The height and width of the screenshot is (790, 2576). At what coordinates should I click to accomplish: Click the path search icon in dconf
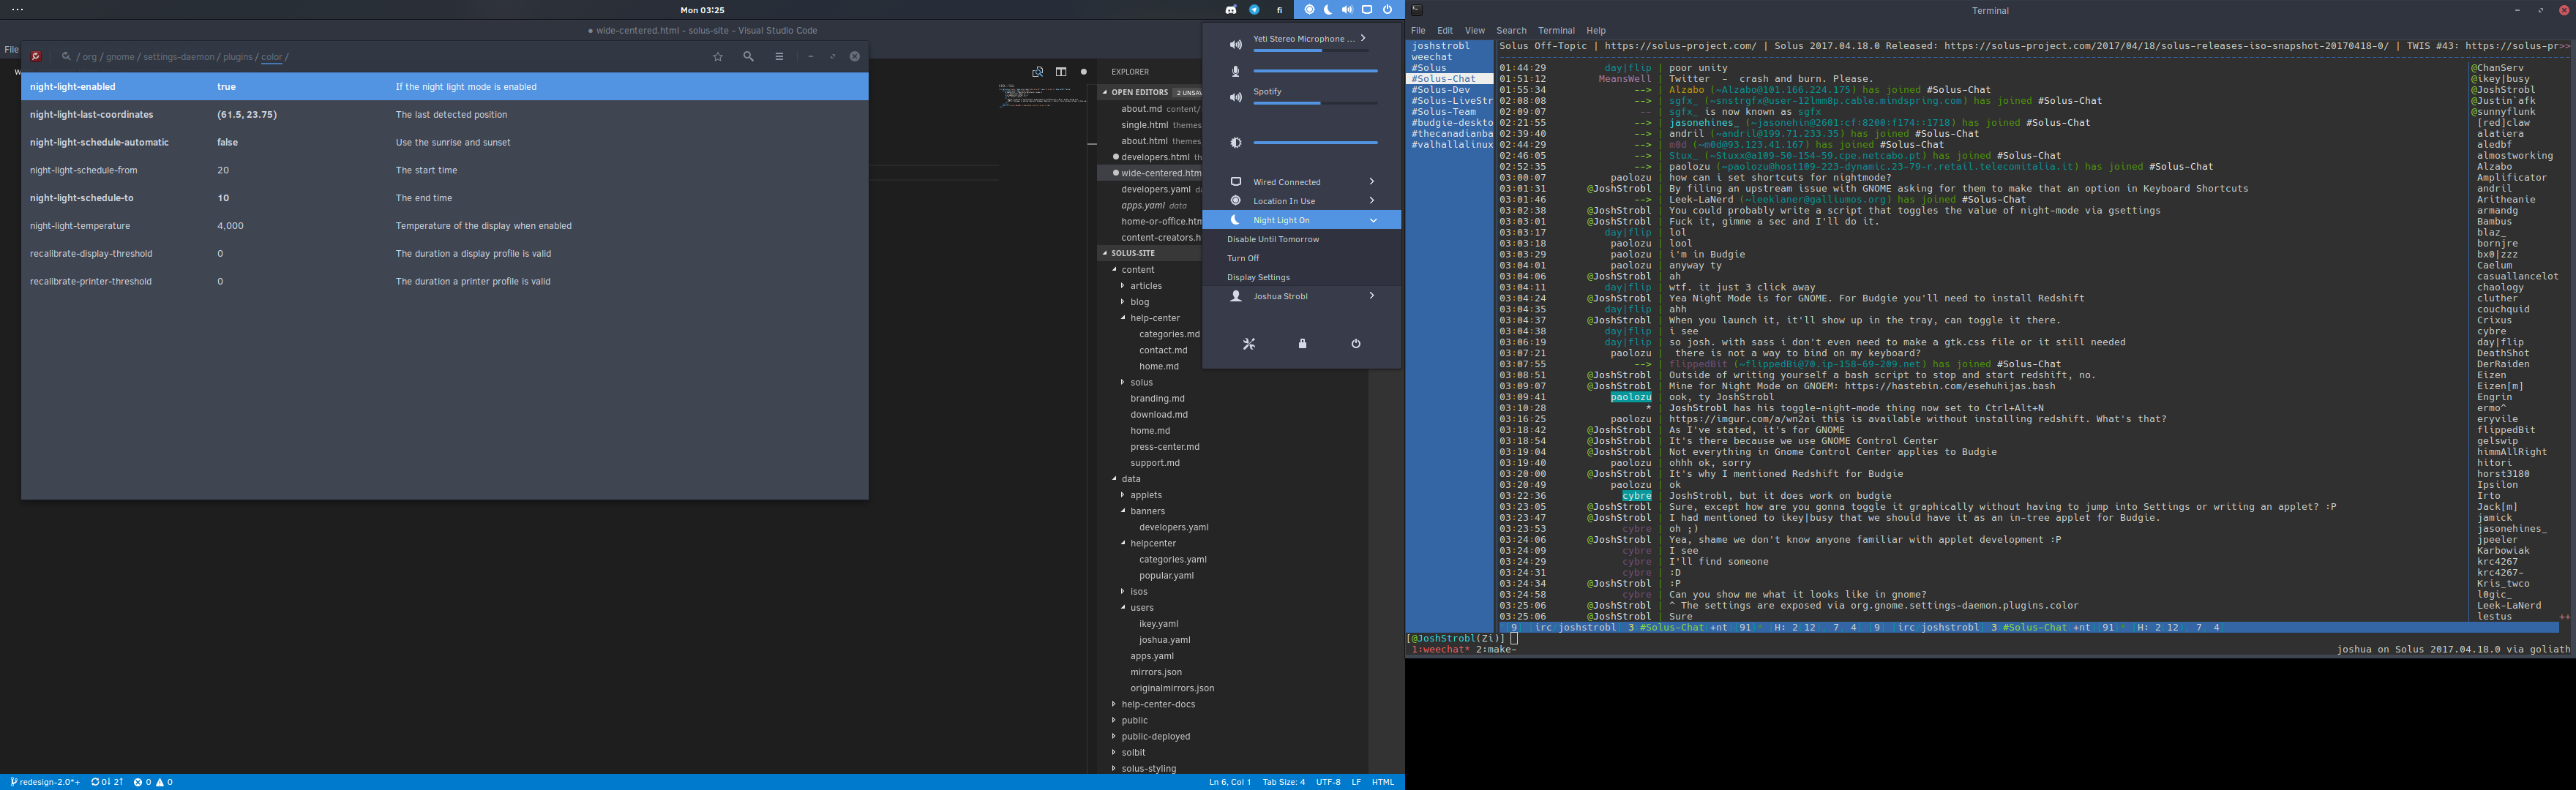pos(66,57)
